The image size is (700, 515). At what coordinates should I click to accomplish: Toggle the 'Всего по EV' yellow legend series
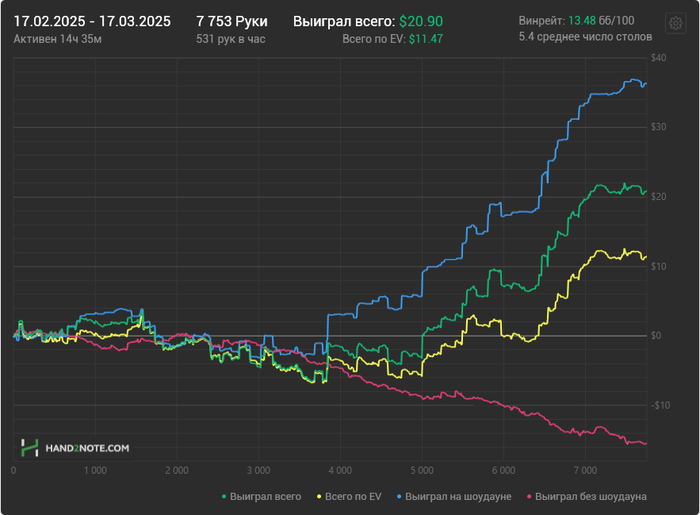coord(349,496)
